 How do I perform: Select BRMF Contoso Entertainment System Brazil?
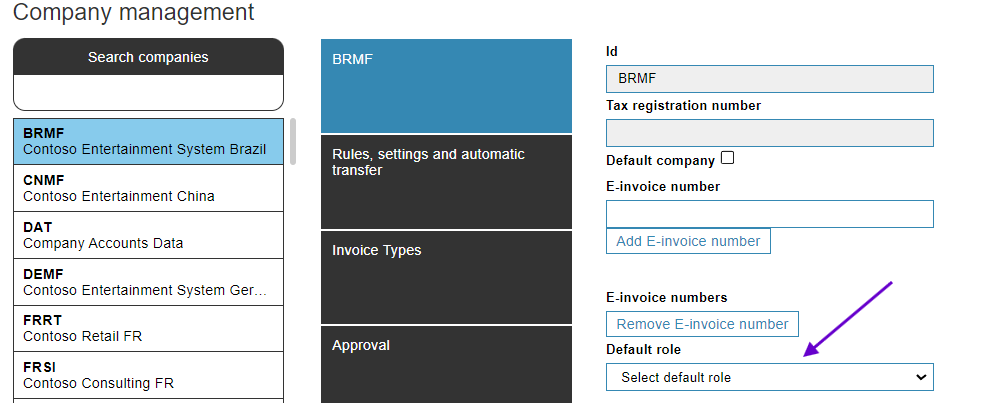148,141
